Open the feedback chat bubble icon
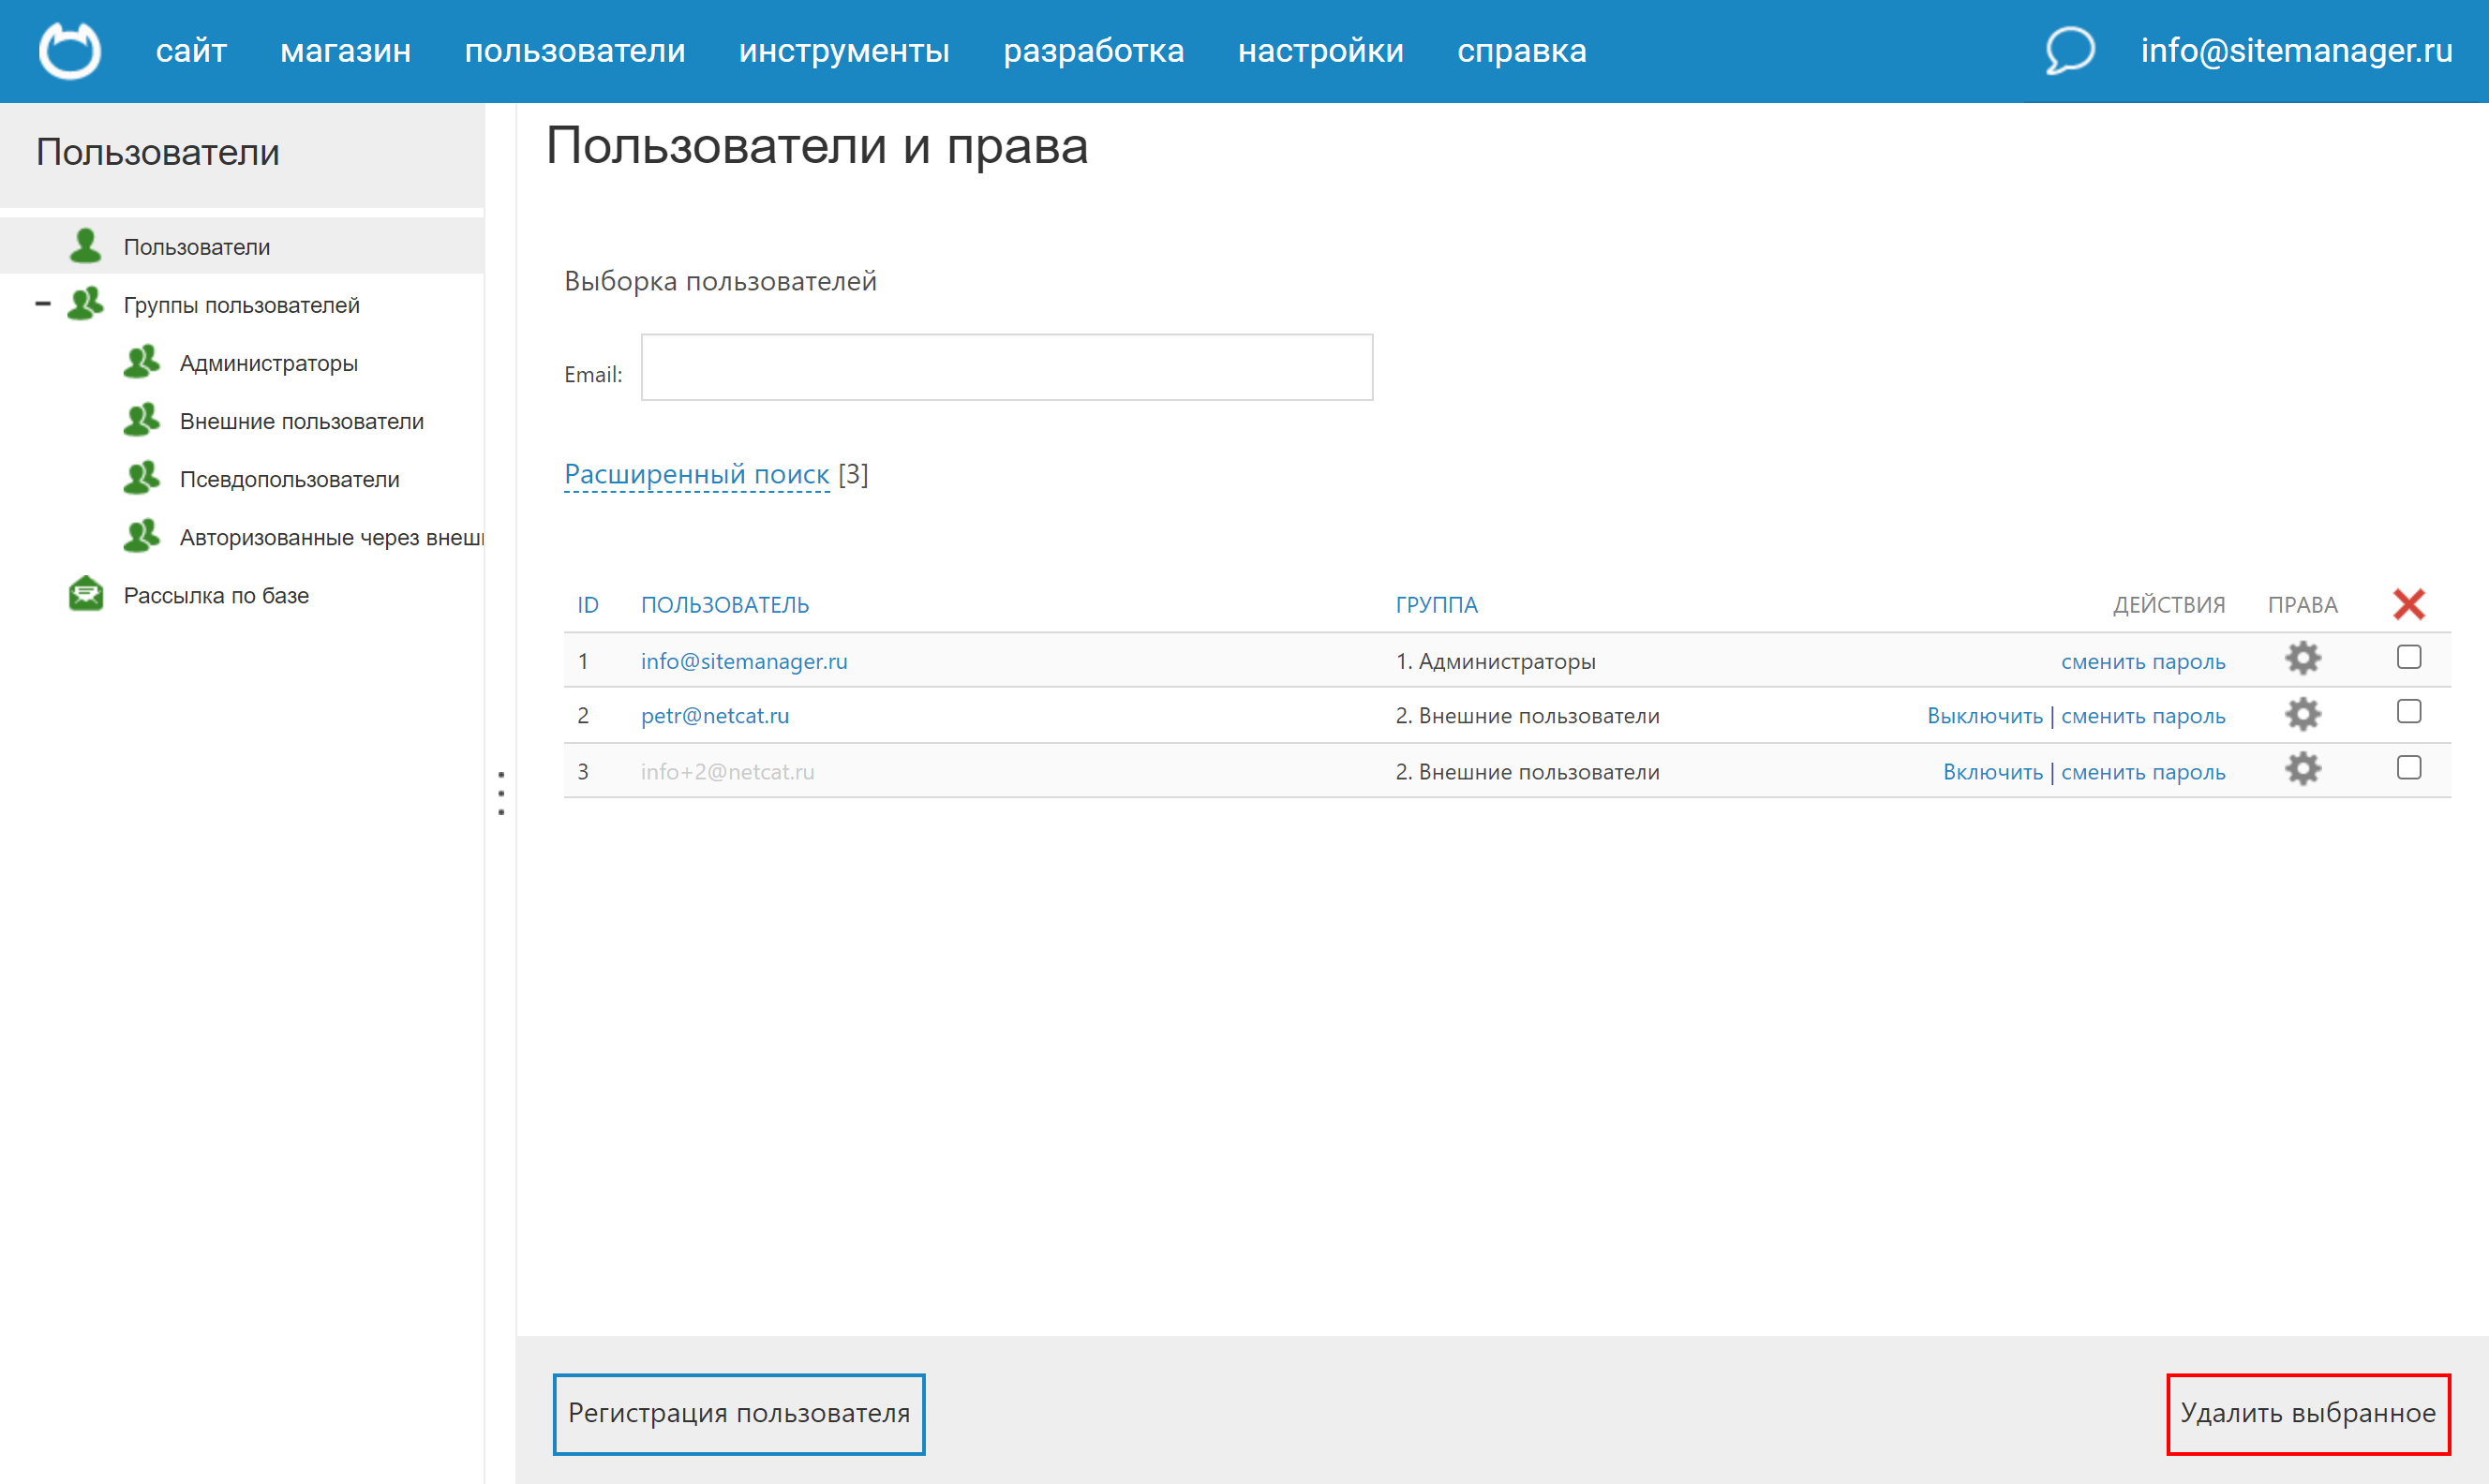Image resolution: width=2489 pixels, height=1484 pixels. click(2069, 50)
